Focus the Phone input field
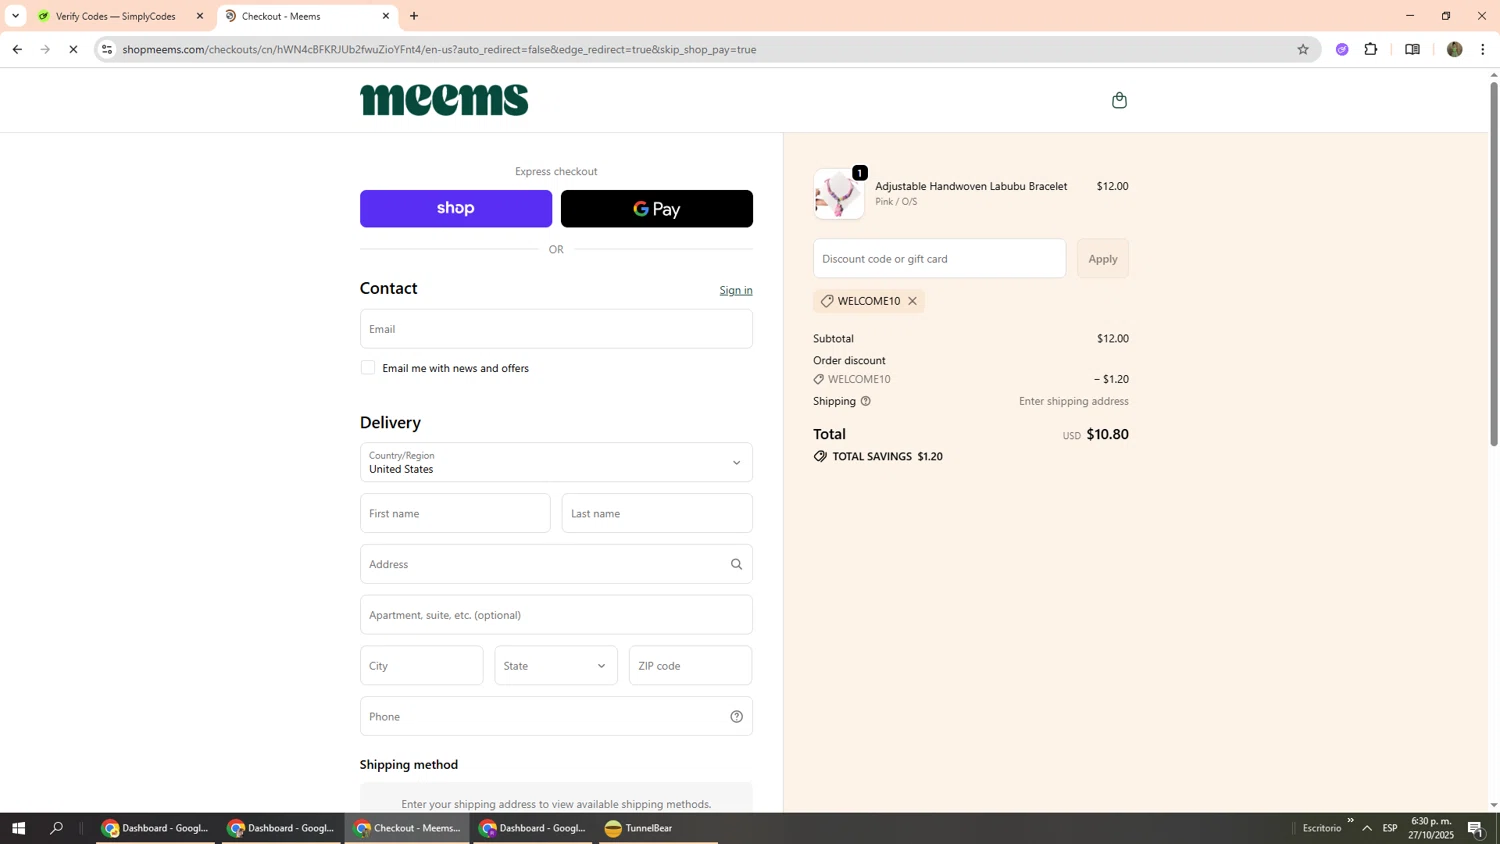1500x844 pixels. pyautogui.click(x=556, y=716)
